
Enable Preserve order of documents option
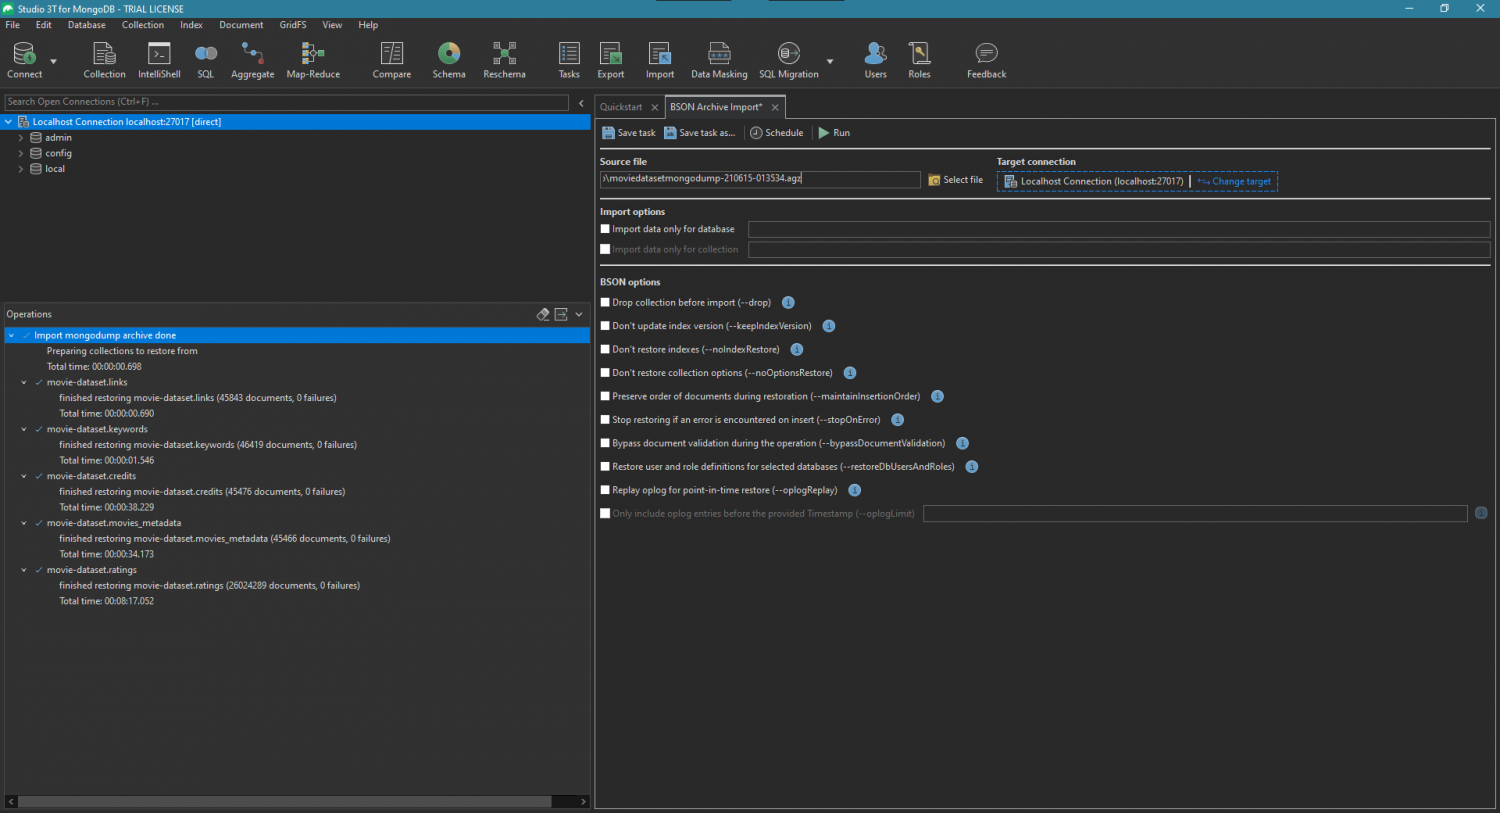coord(605,396)
